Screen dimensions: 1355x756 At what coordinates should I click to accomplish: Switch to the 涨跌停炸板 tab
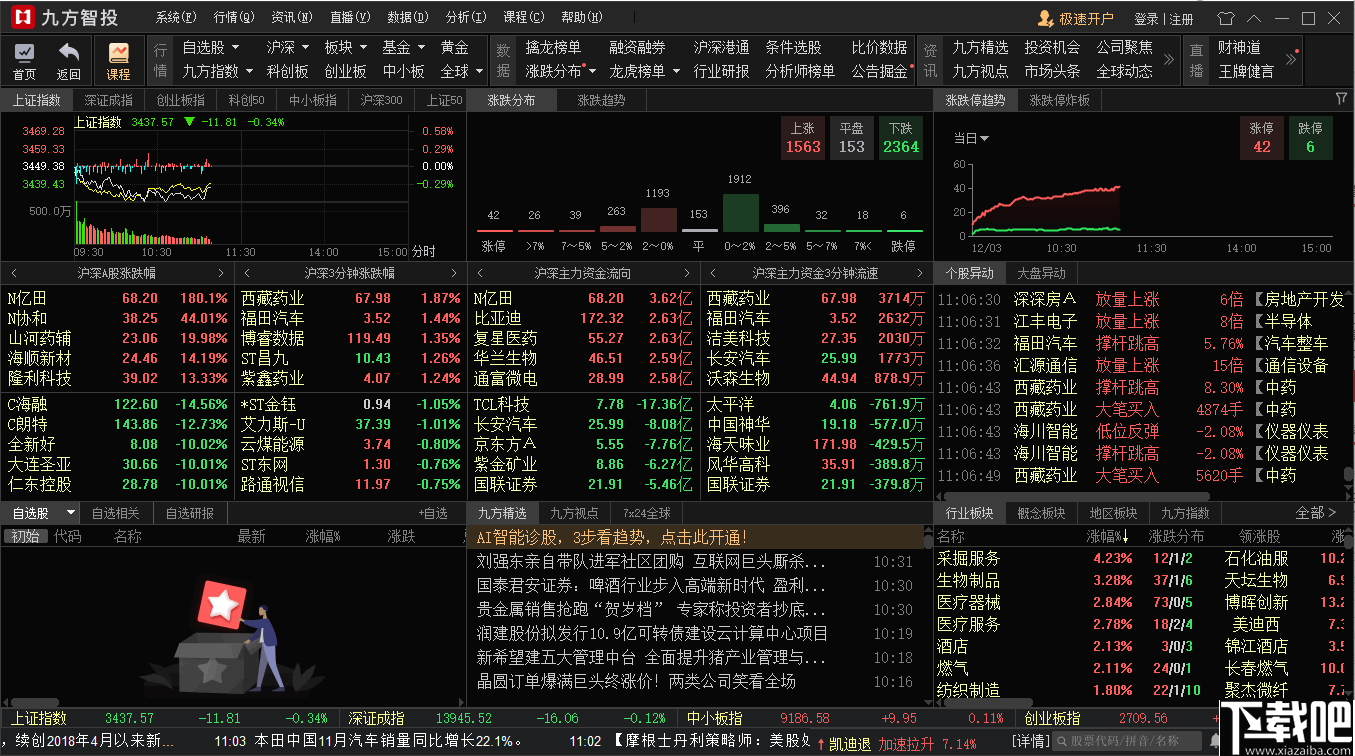1059,100
